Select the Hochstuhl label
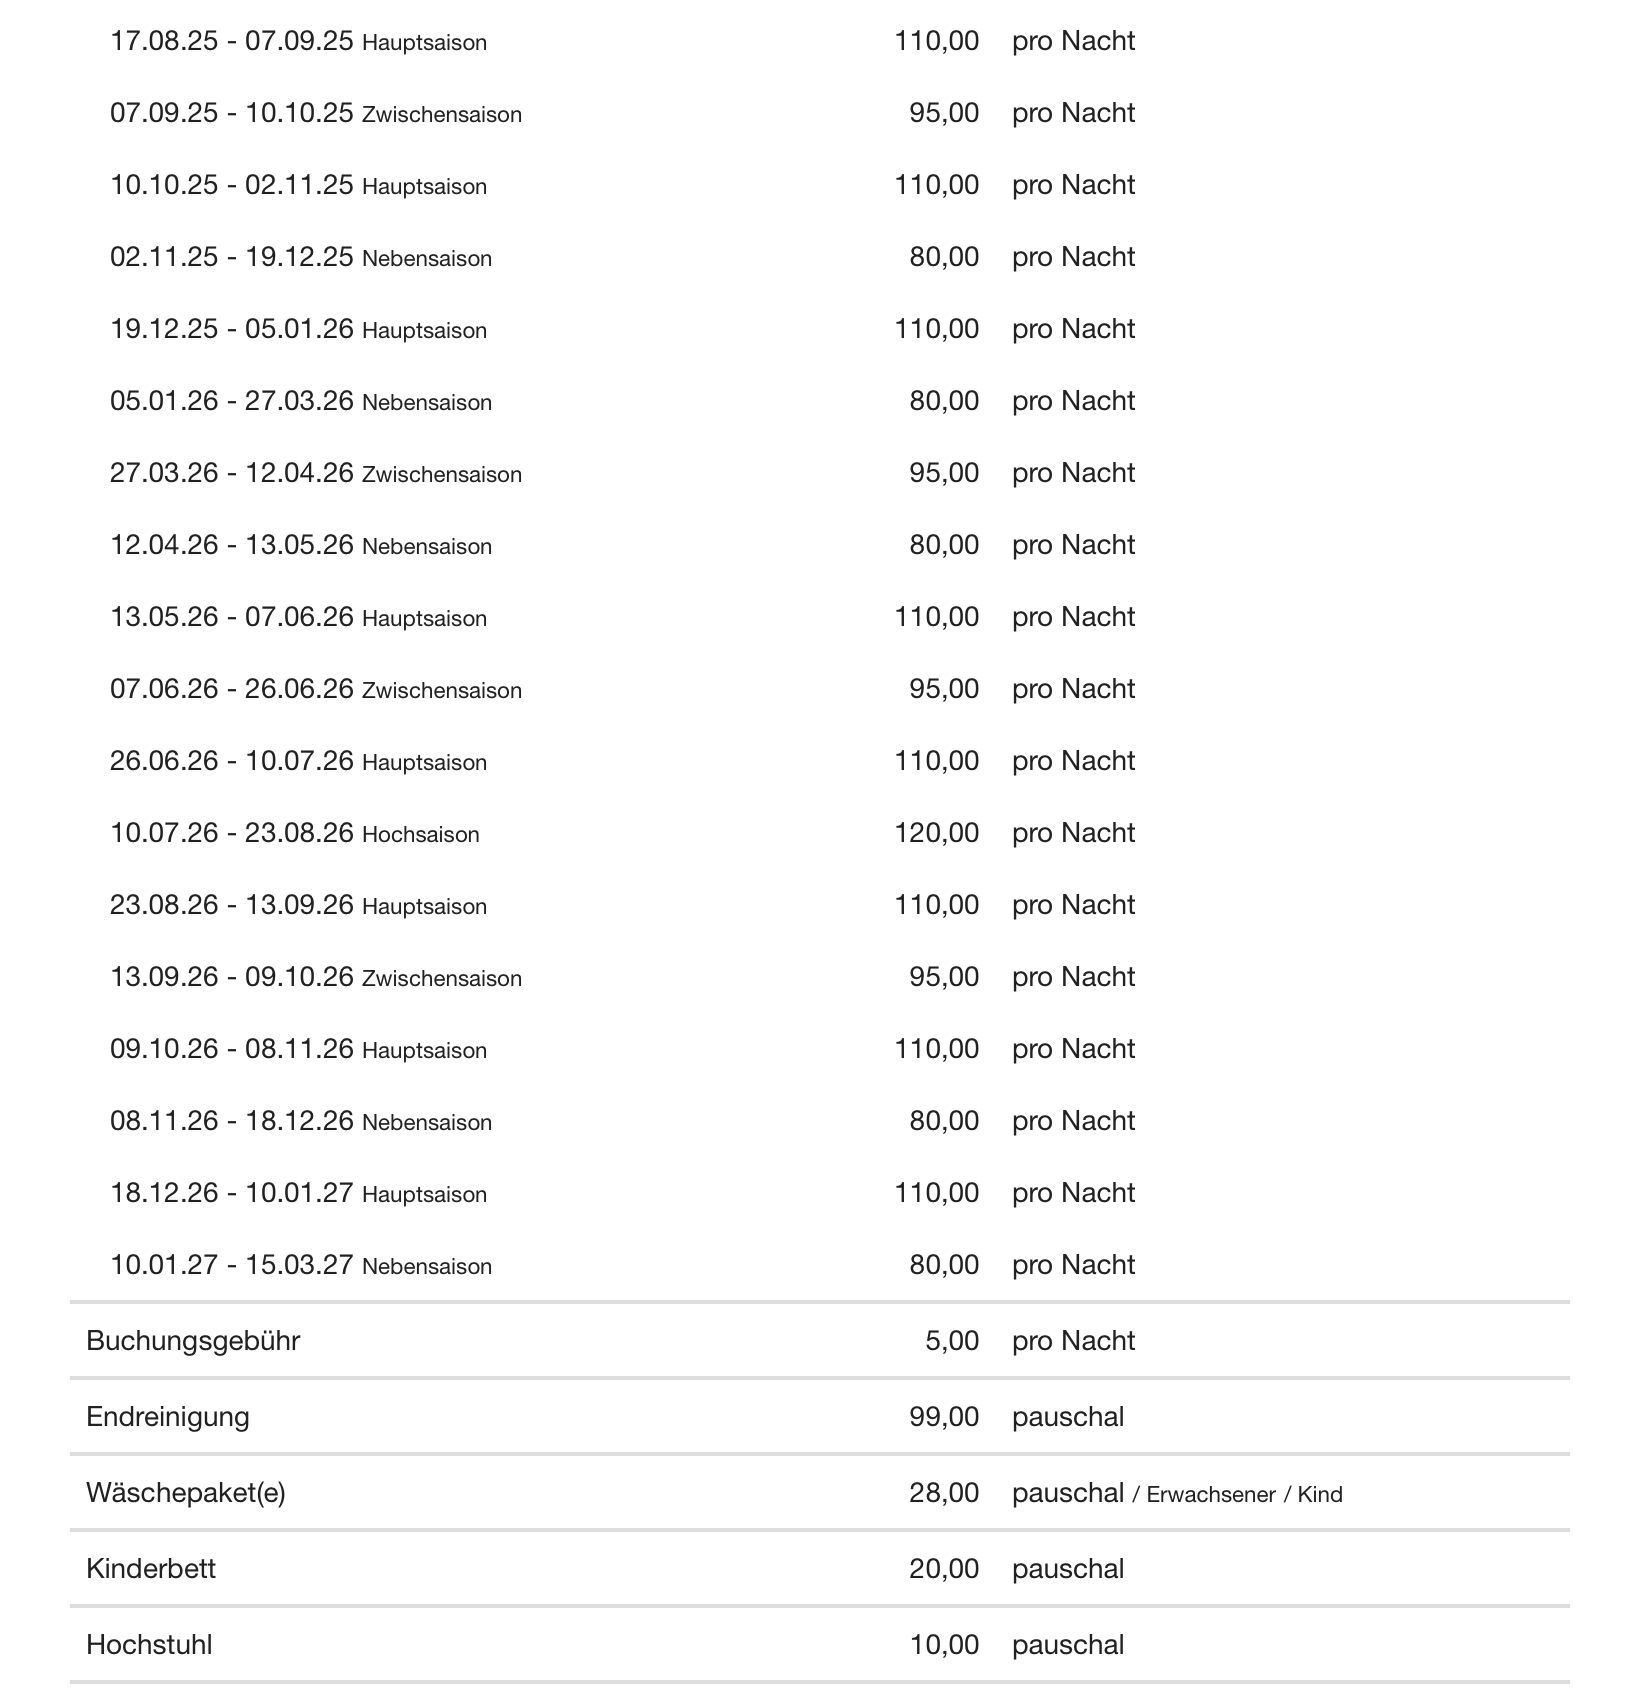This screenshot has width=1640, height=1692. coord(149,1645)
